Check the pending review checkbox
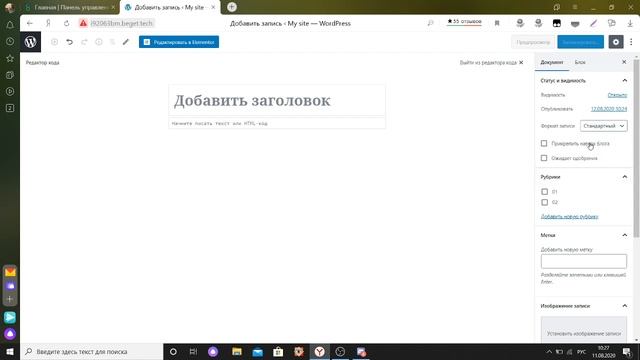Viewport: 640px width, 360px height. (544, 158)
